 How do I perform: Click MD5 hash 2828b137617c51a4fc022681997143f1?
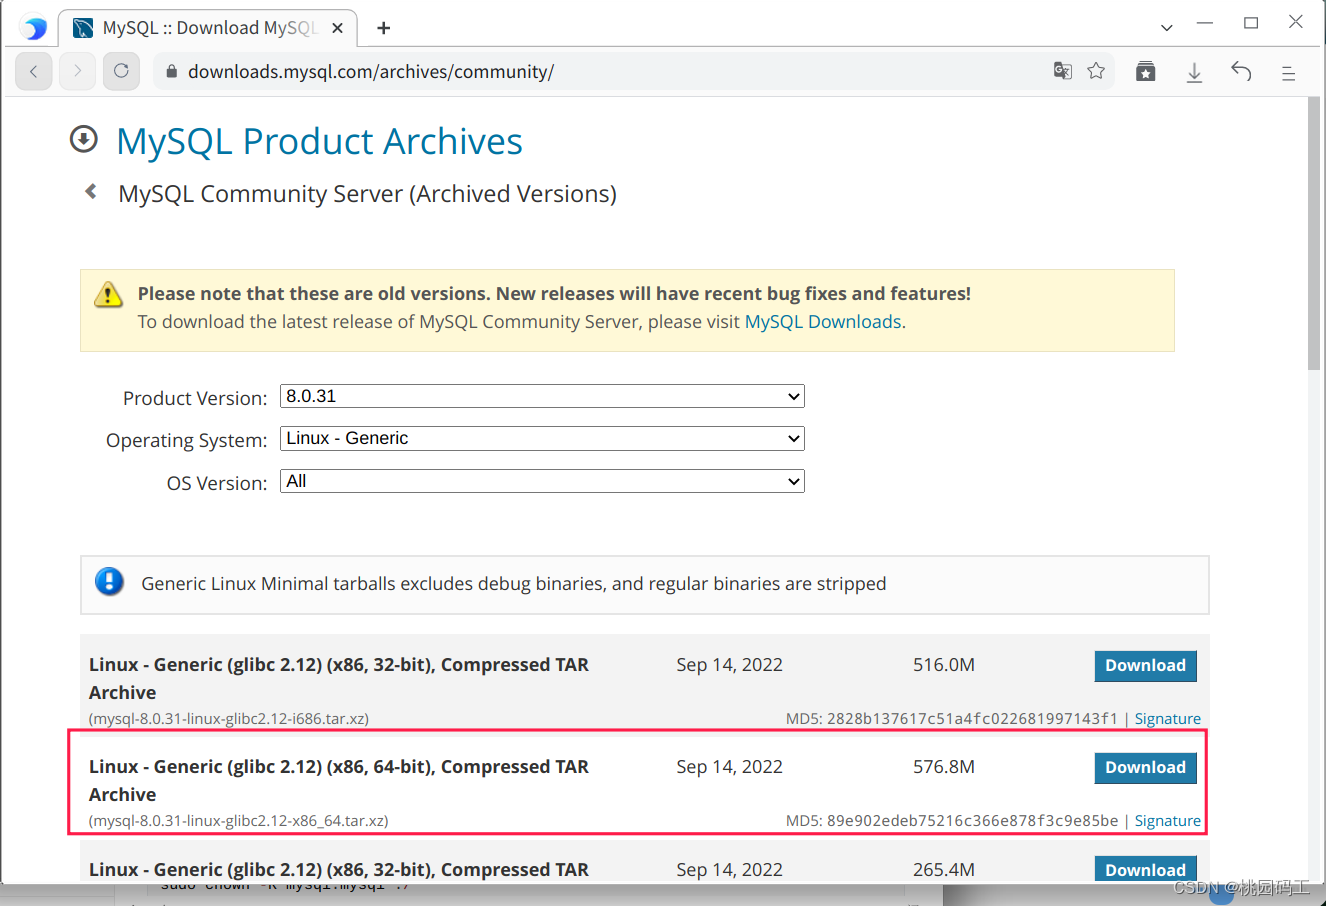tap(972, 719)
